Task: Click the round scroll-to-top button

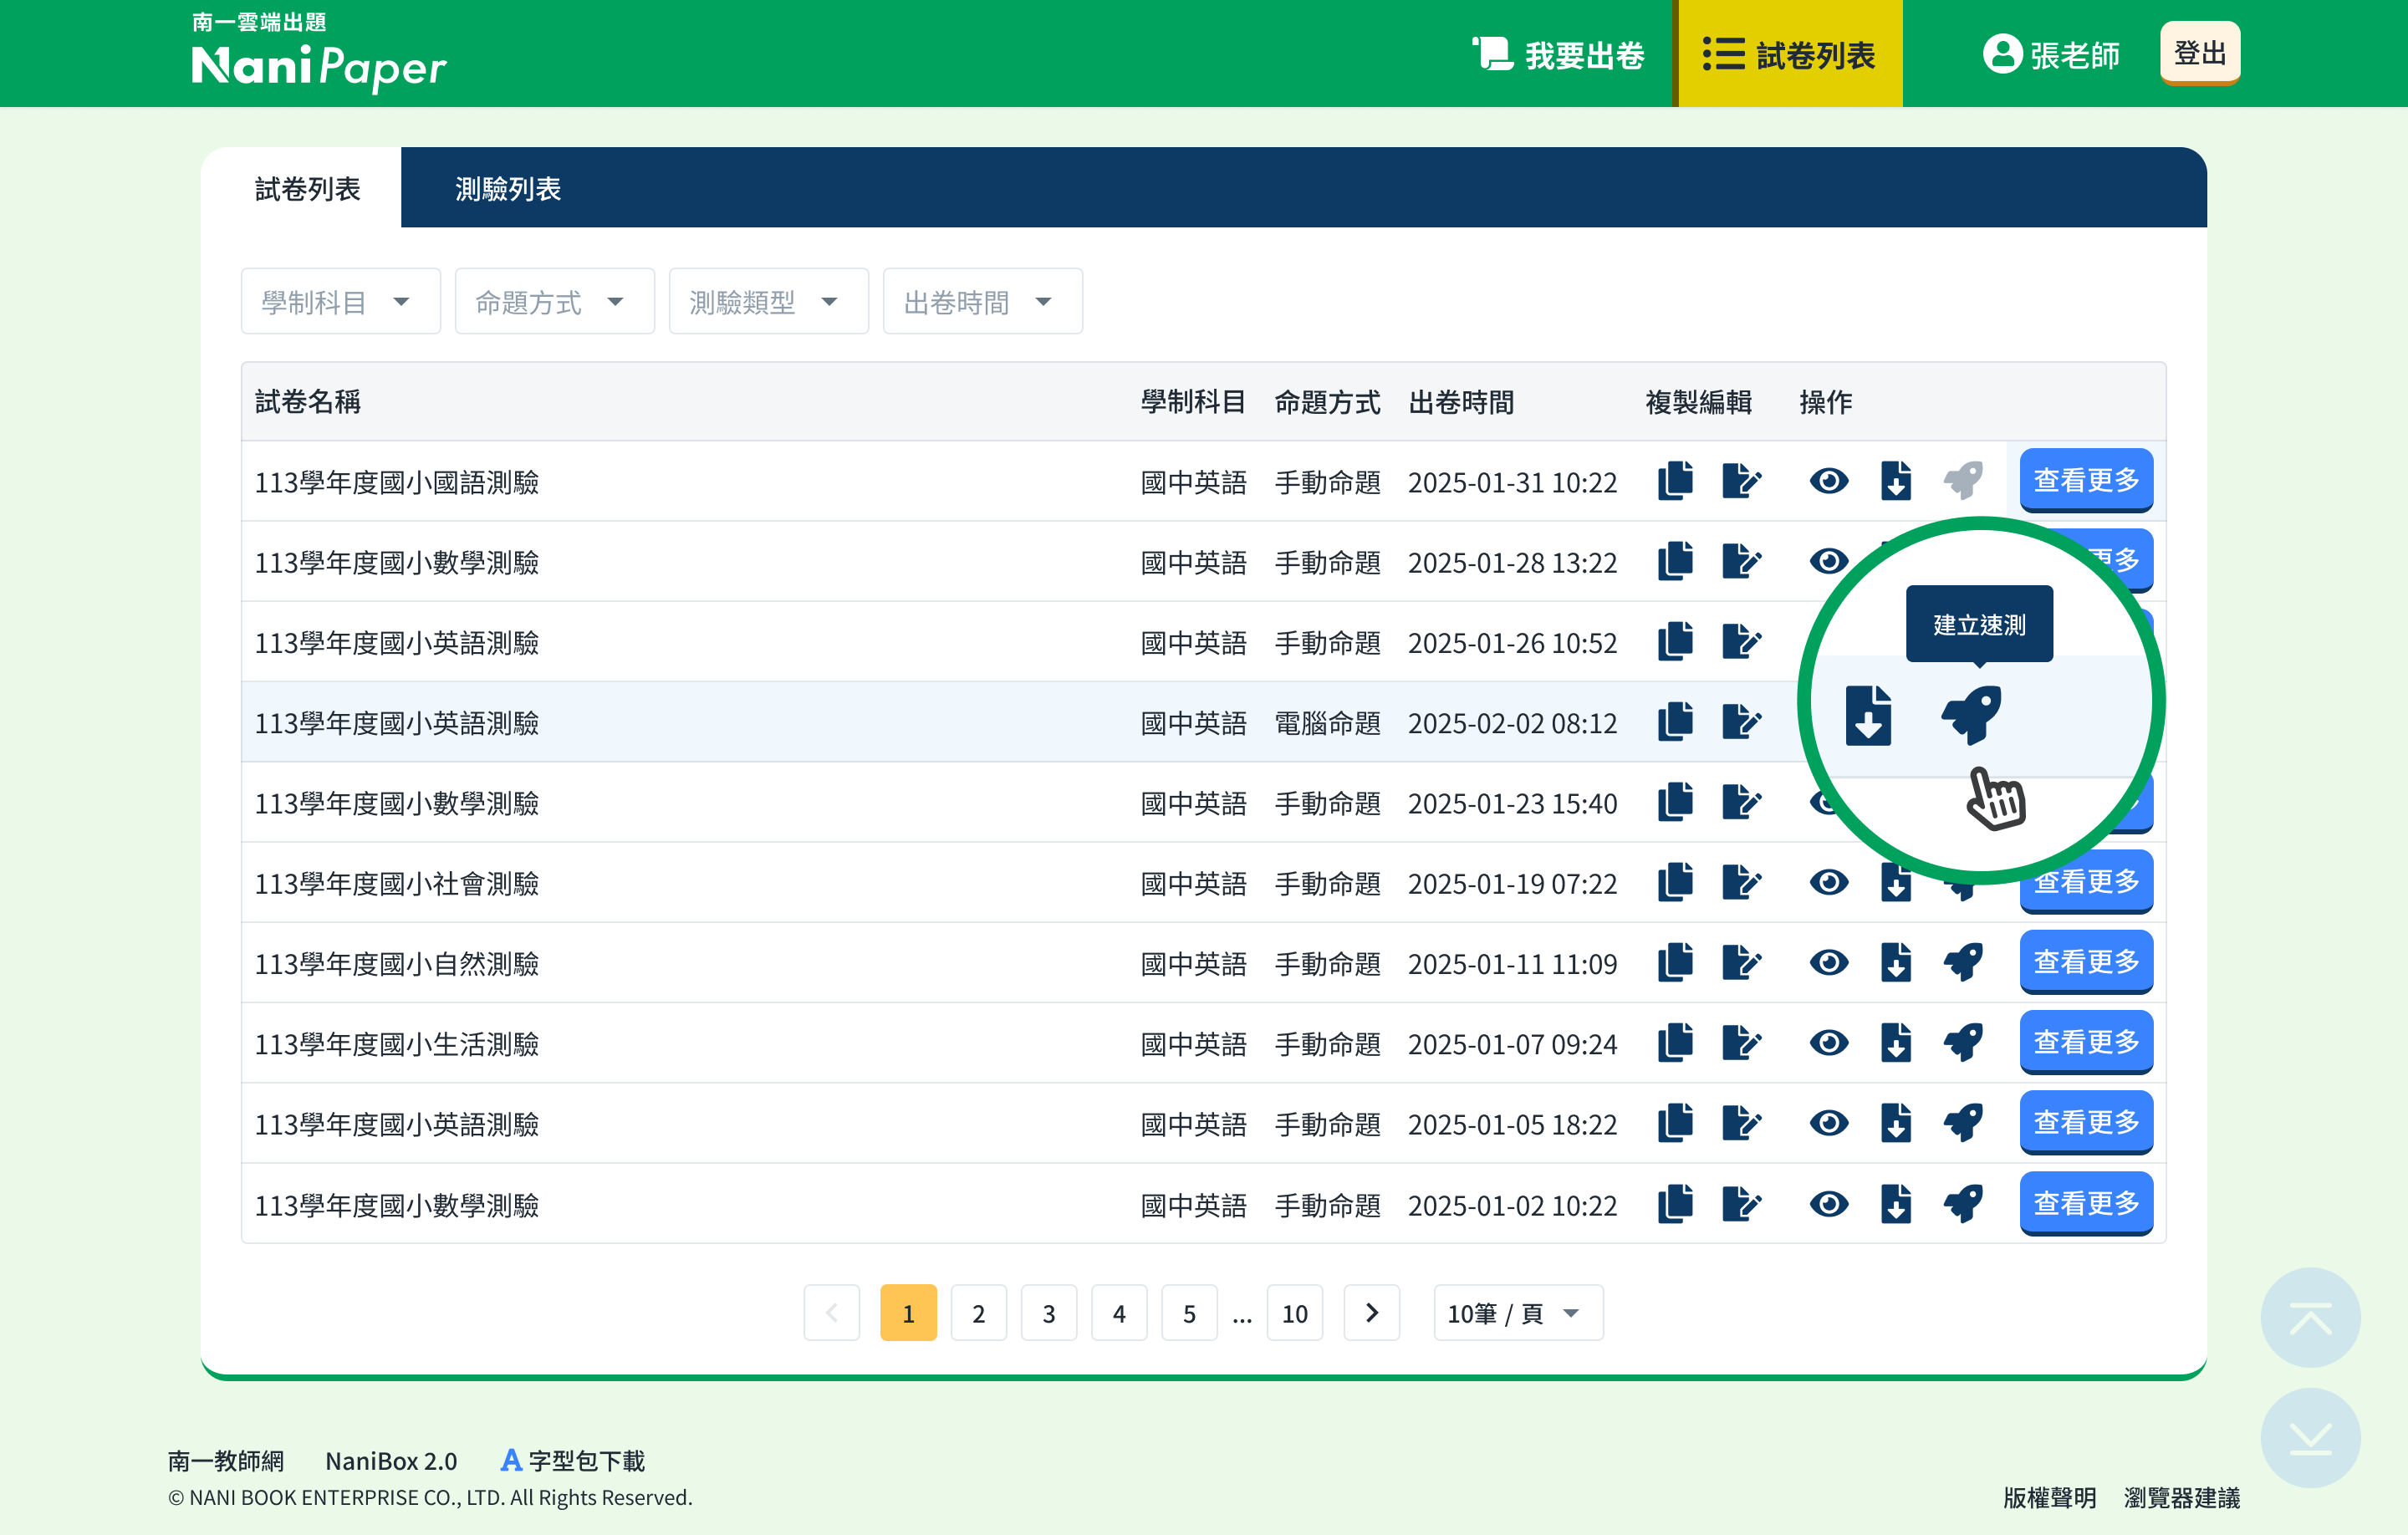Action: [2310, 1318]
